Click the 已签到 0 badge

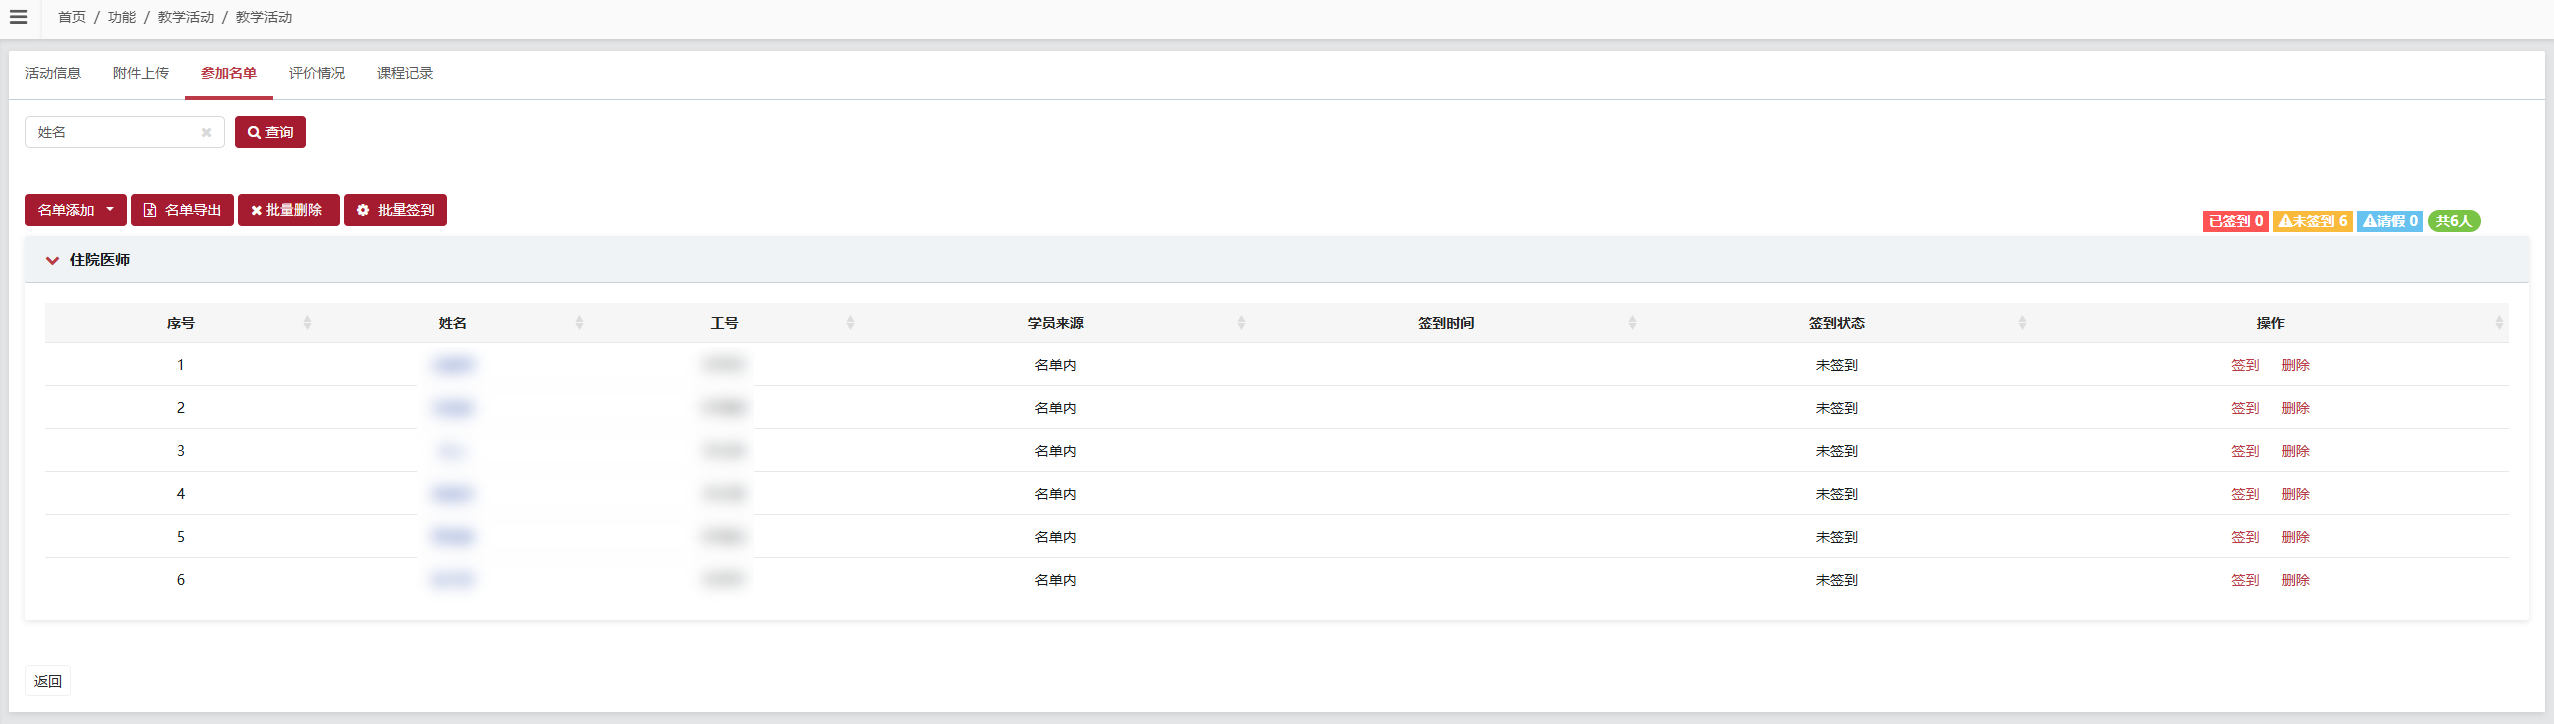[2236, 221]
